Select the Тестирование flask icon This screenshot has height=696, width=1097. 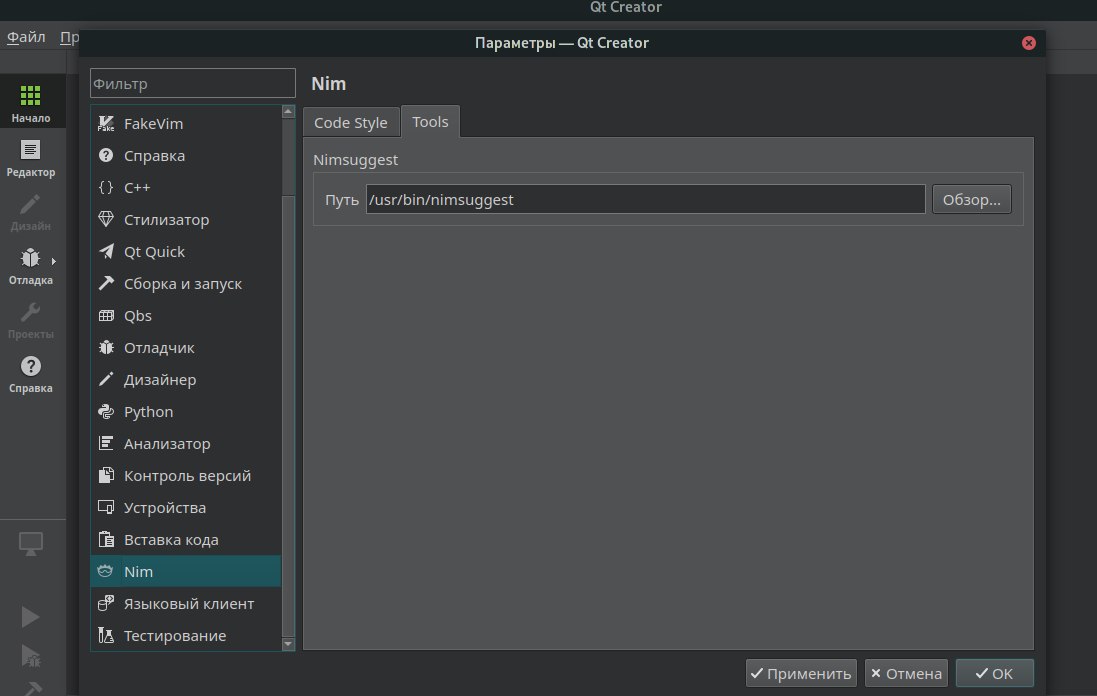point(106,635)
